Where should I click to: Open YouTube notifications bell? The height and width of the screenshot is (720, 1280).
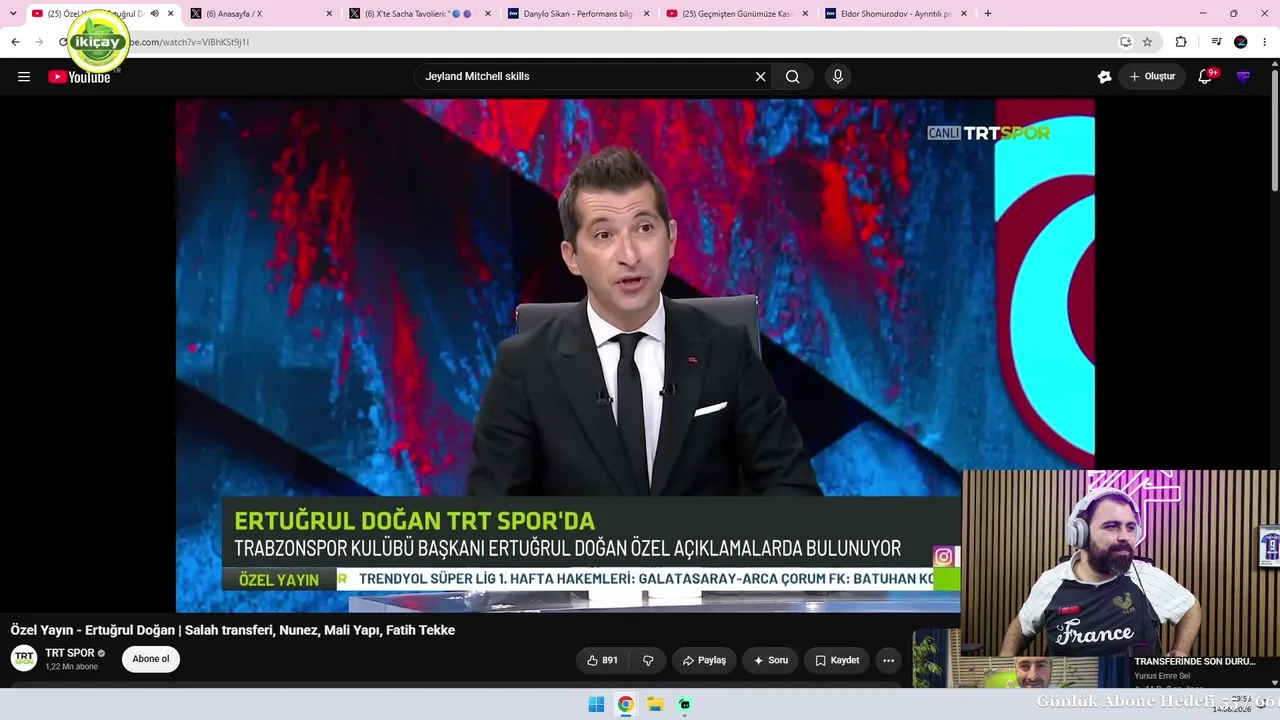click(x=1205, y=76)
